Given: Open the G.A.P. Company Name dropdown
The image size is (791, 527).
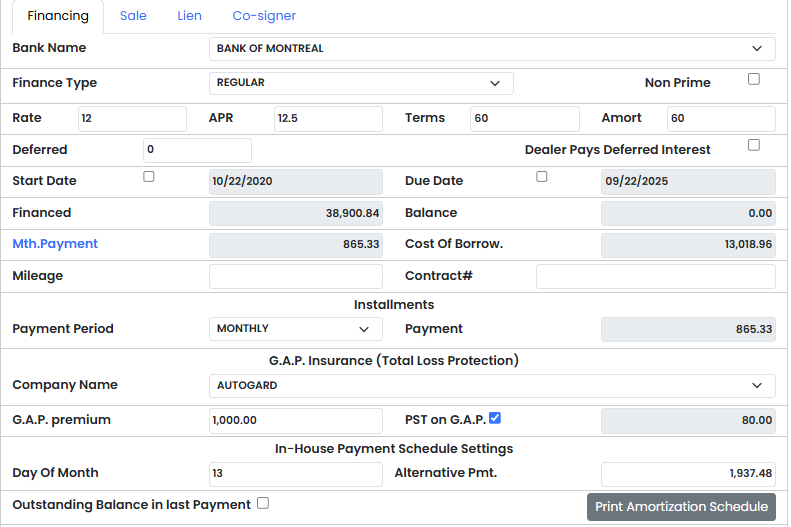Looking at the screenshot, I should click(492, 385).
